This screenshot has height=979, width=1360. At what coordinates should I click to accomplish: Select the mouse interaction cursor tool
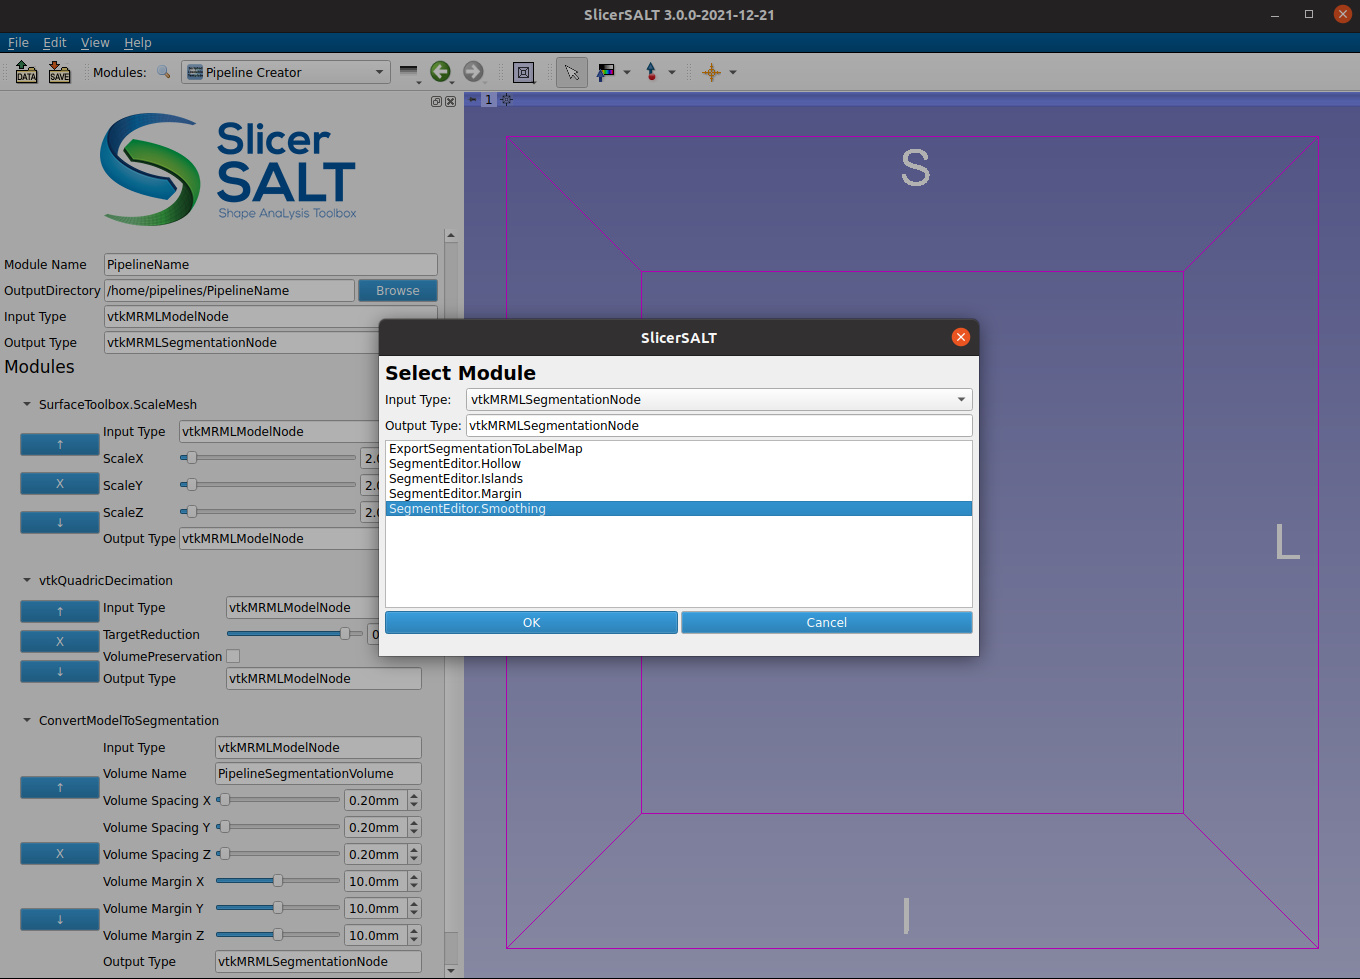point(571,72)
